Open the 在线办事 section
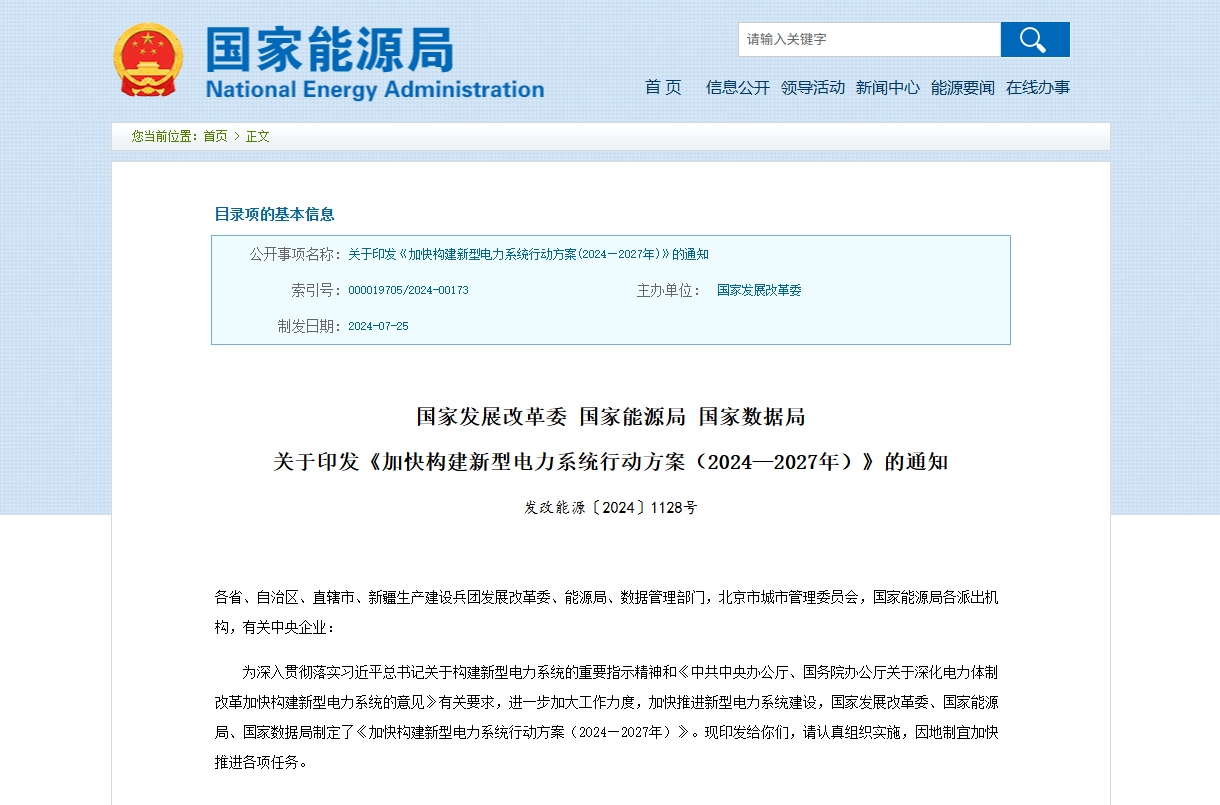Image resolution: width=1220 pixels, height=805 pixels. point(1037,88)
